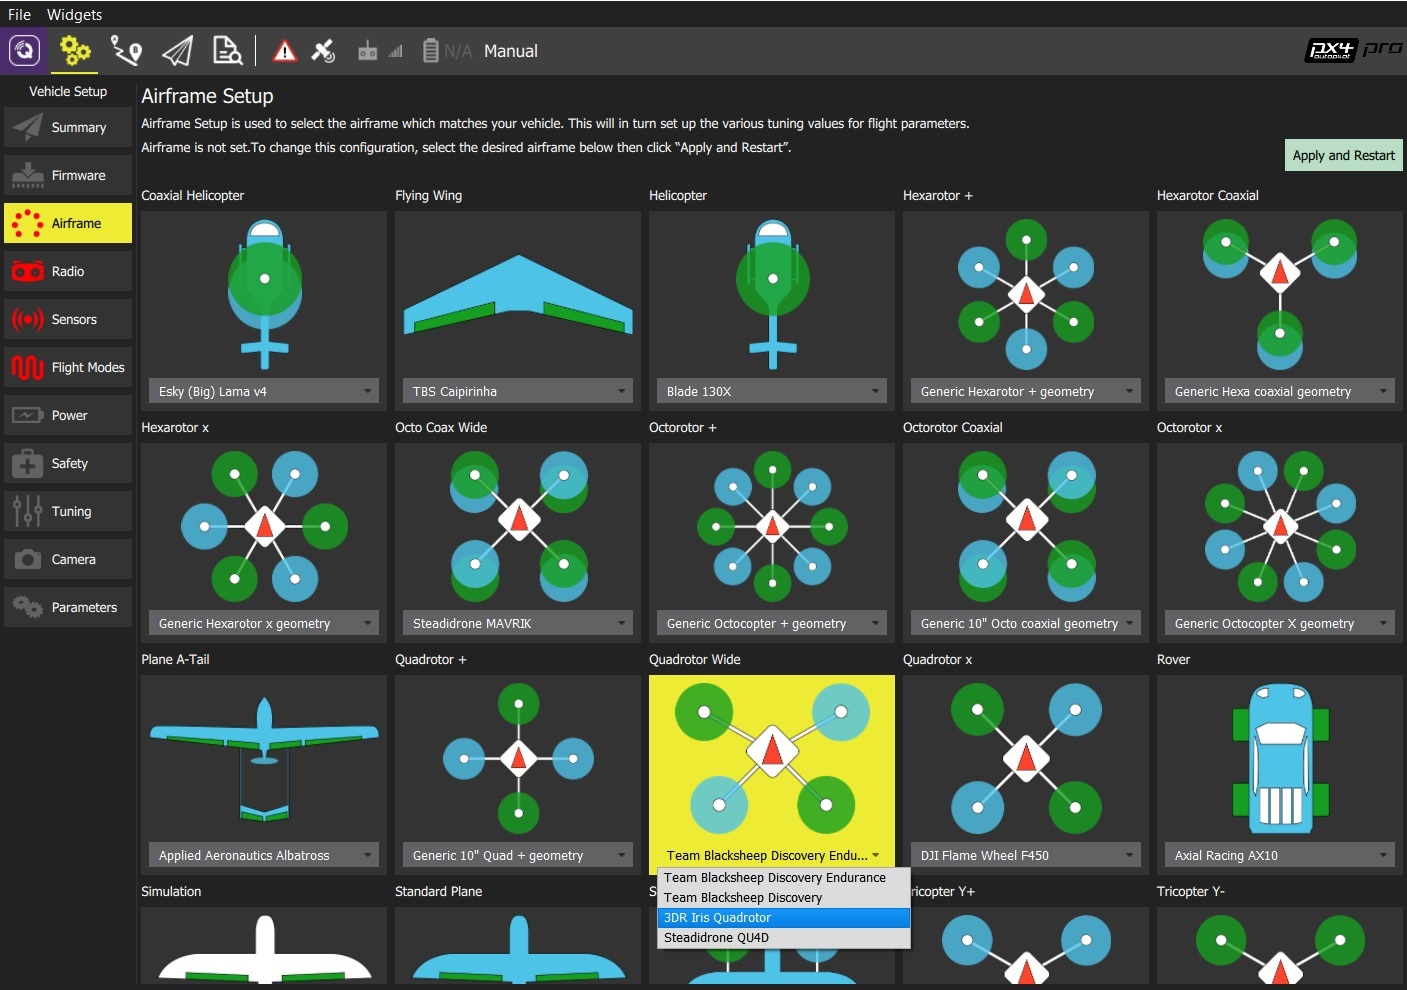Click the Apply and Restart button
Viewport: 1407px width, 990px height.
[x=1342, y=155]
